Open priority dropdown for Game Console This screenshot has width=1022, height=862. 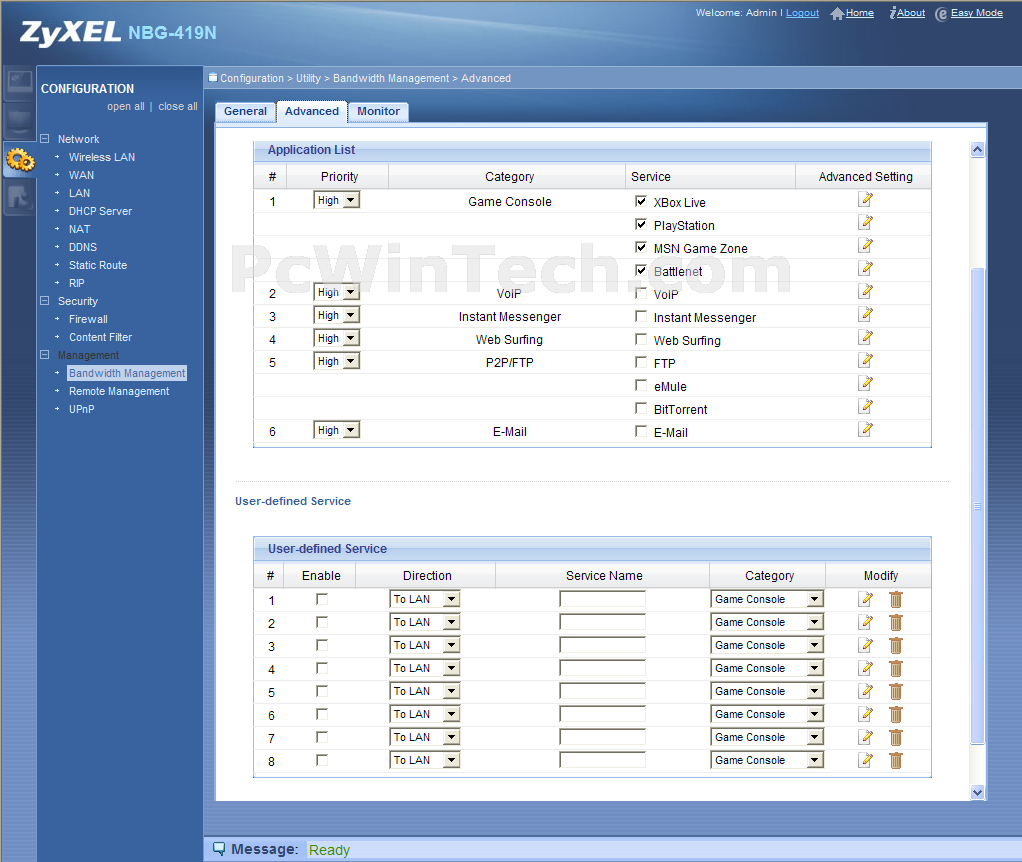tap(336, 200)
